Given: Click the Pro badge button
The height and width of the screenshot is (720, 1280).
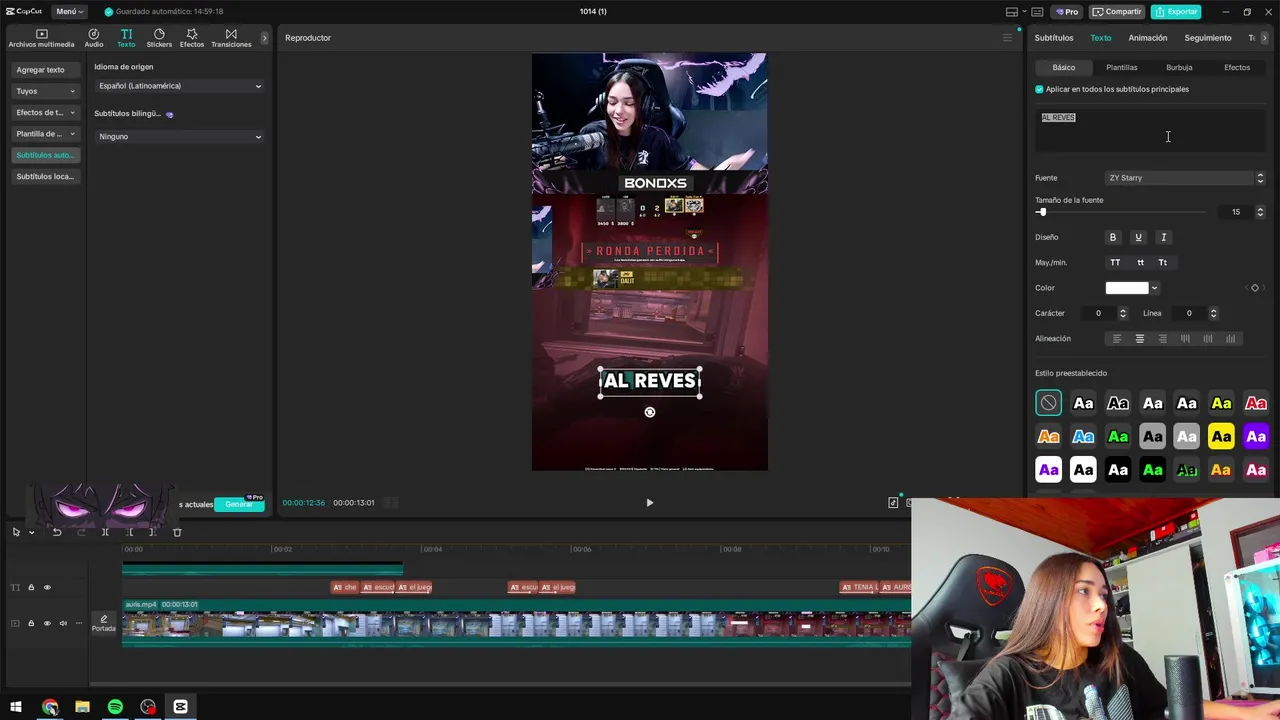Looking at the screenshot, I should tap(1067, 12).
